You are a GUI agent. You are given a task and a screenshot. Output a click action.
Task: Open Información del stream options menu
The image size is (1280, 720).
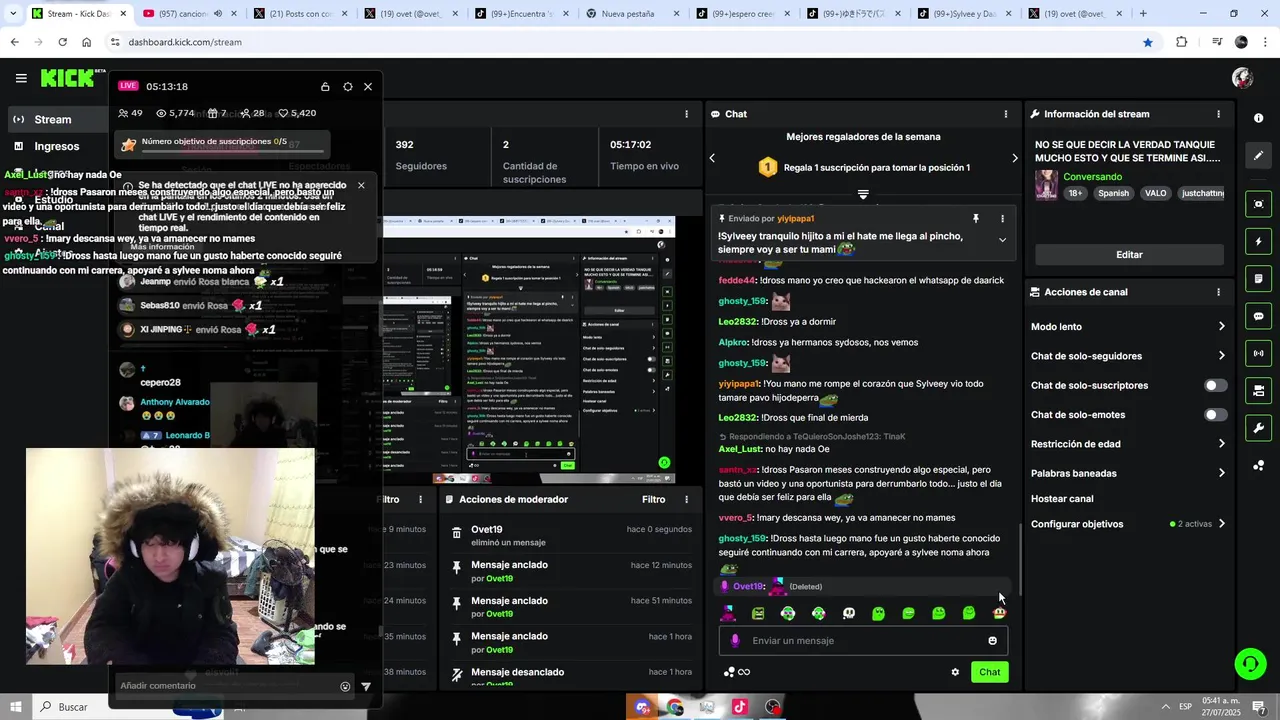coord(1218,114)
